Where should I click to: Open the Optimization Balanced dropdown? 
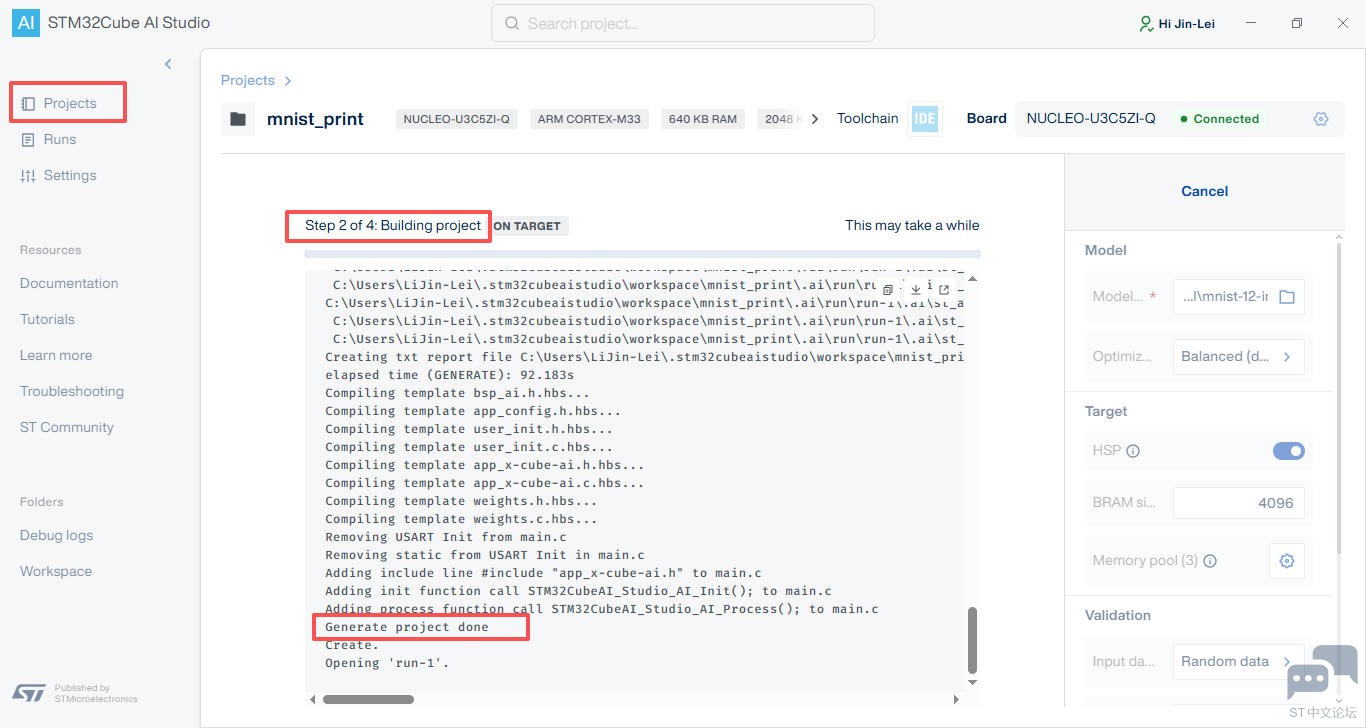(1238, 356)
